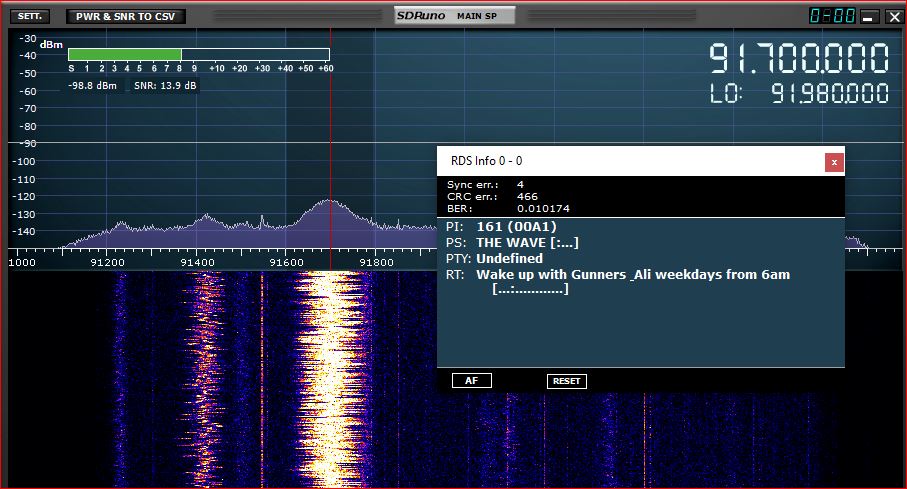Viewport: 907px width, 489px height.
Task: Click the waterfall signal near 91400
Action: click(205, 379)
